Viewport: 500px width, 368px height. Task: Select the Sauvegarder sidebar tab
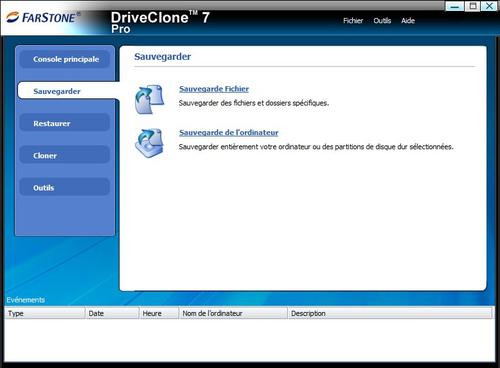68,91
